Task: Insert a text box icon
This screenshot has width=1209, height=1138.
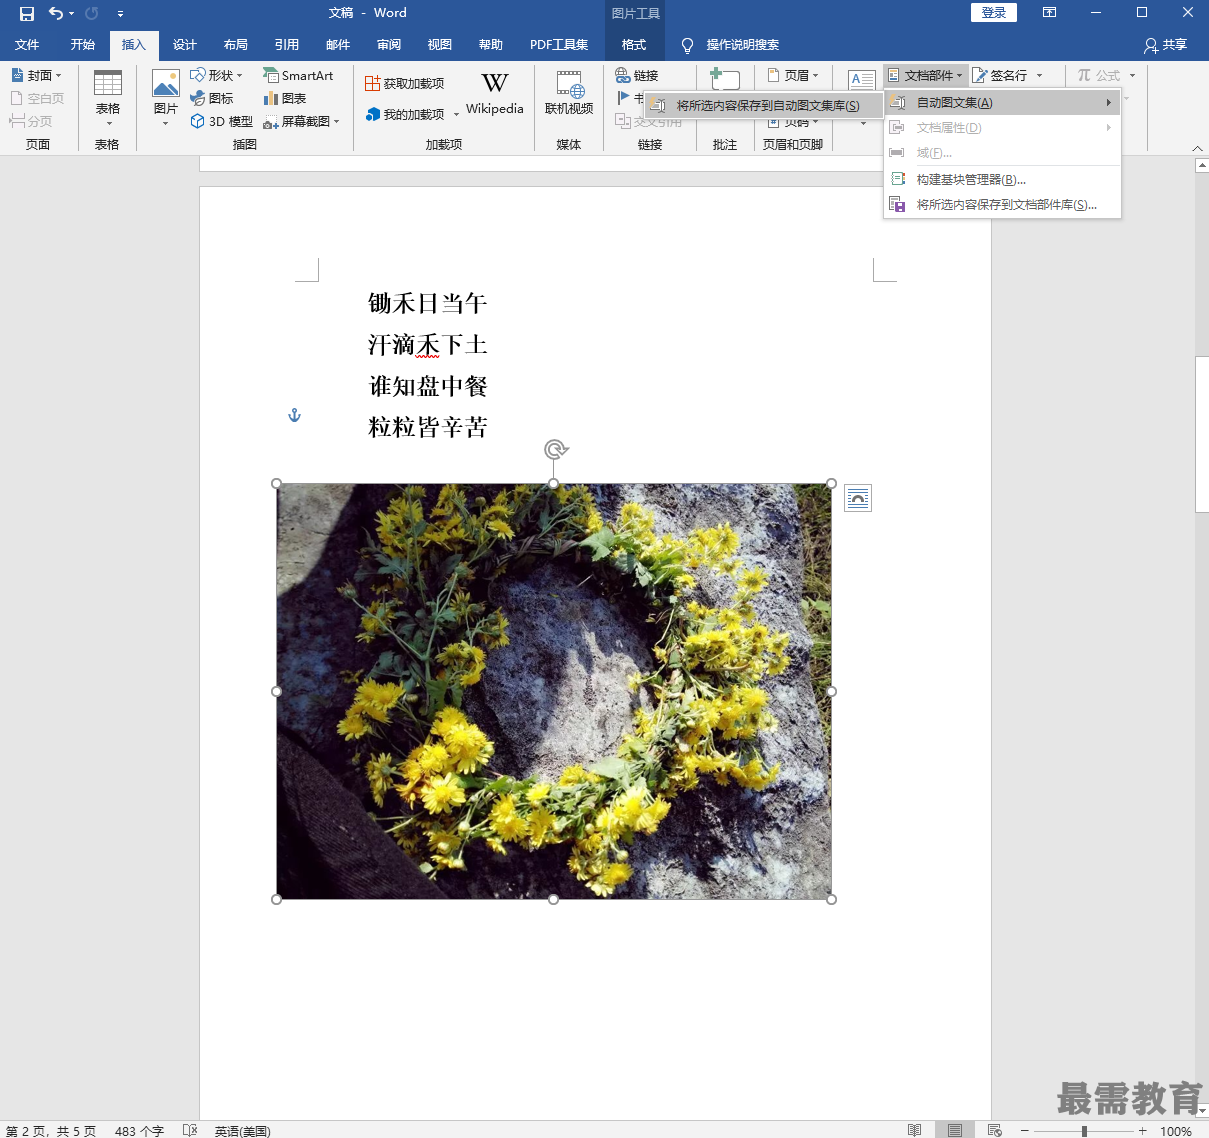Action: tap(862, 79)
